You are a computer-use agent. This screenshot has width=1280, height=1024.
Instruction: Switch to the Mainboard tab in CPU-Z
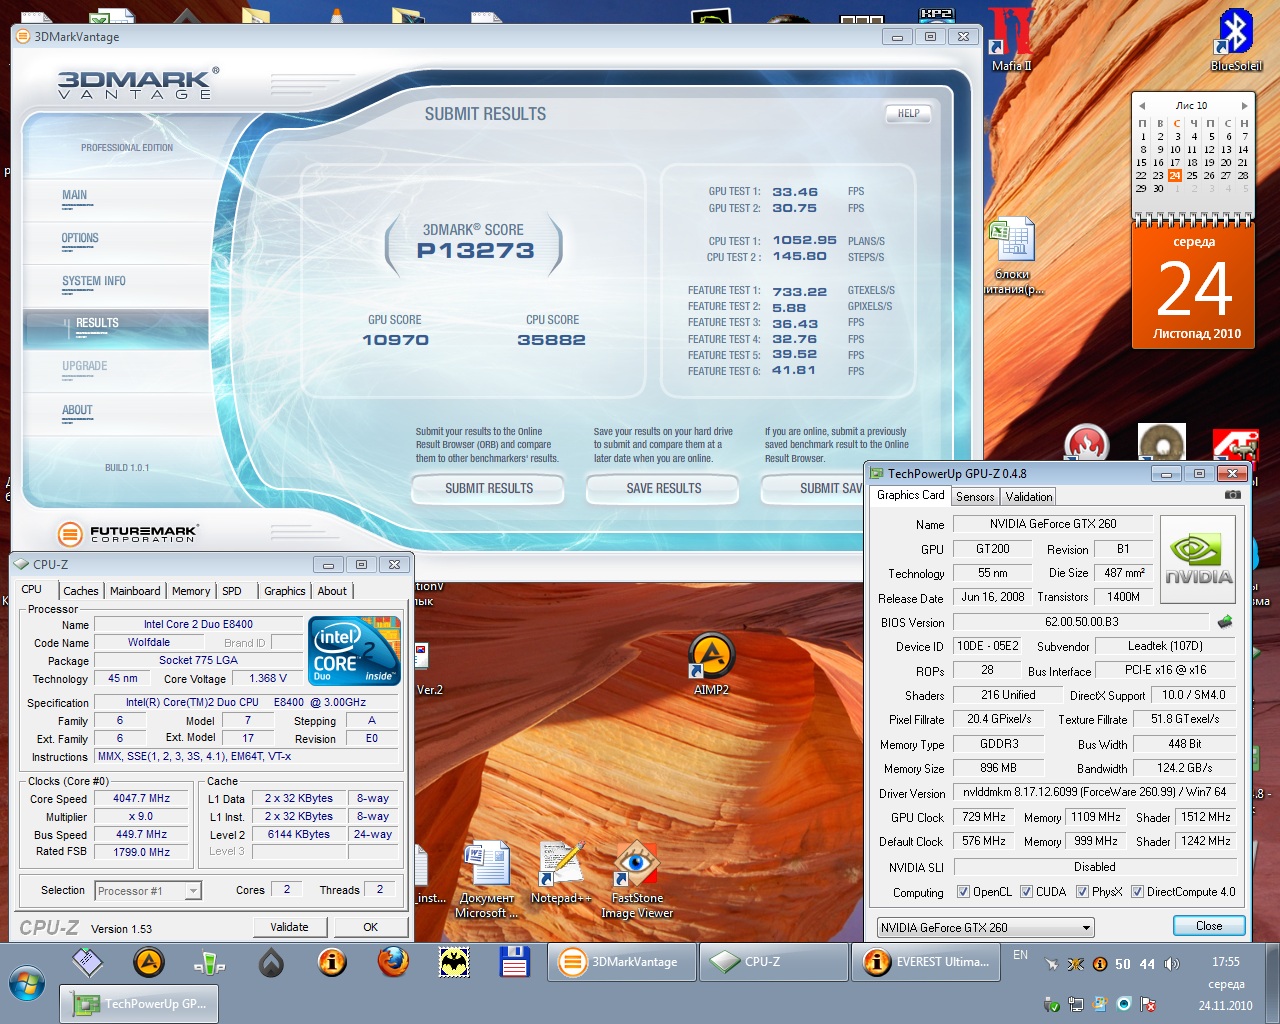click(135, 591)
